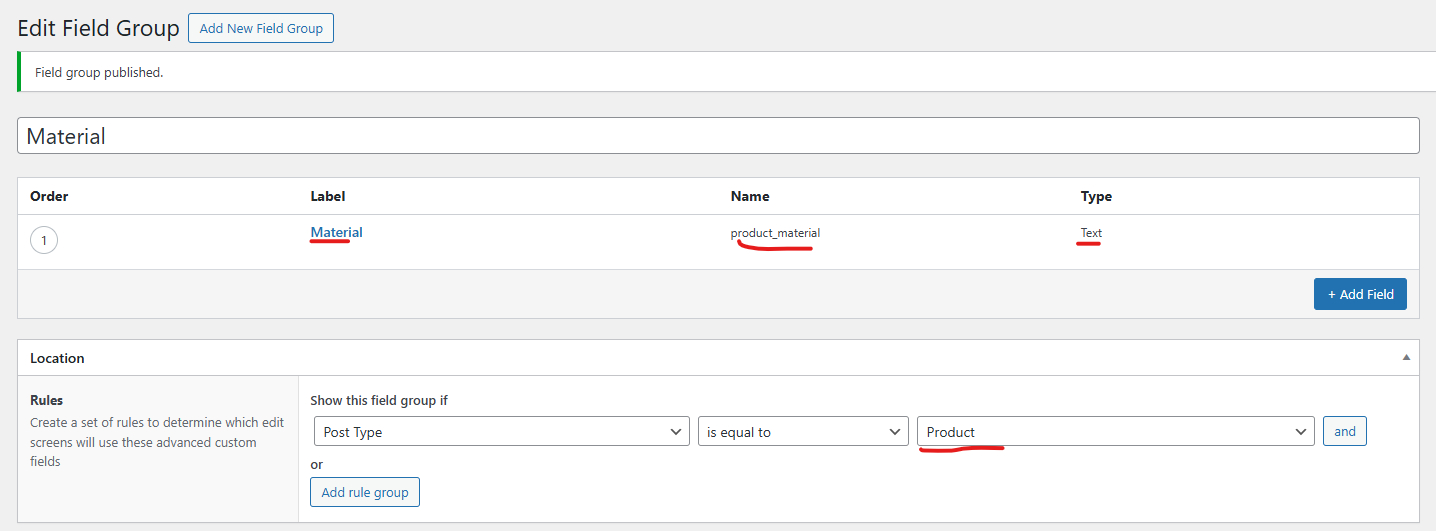Open the Material field label link
Image resolution: width=1436 pixels, height=531 pixels.
pos(336,232)
